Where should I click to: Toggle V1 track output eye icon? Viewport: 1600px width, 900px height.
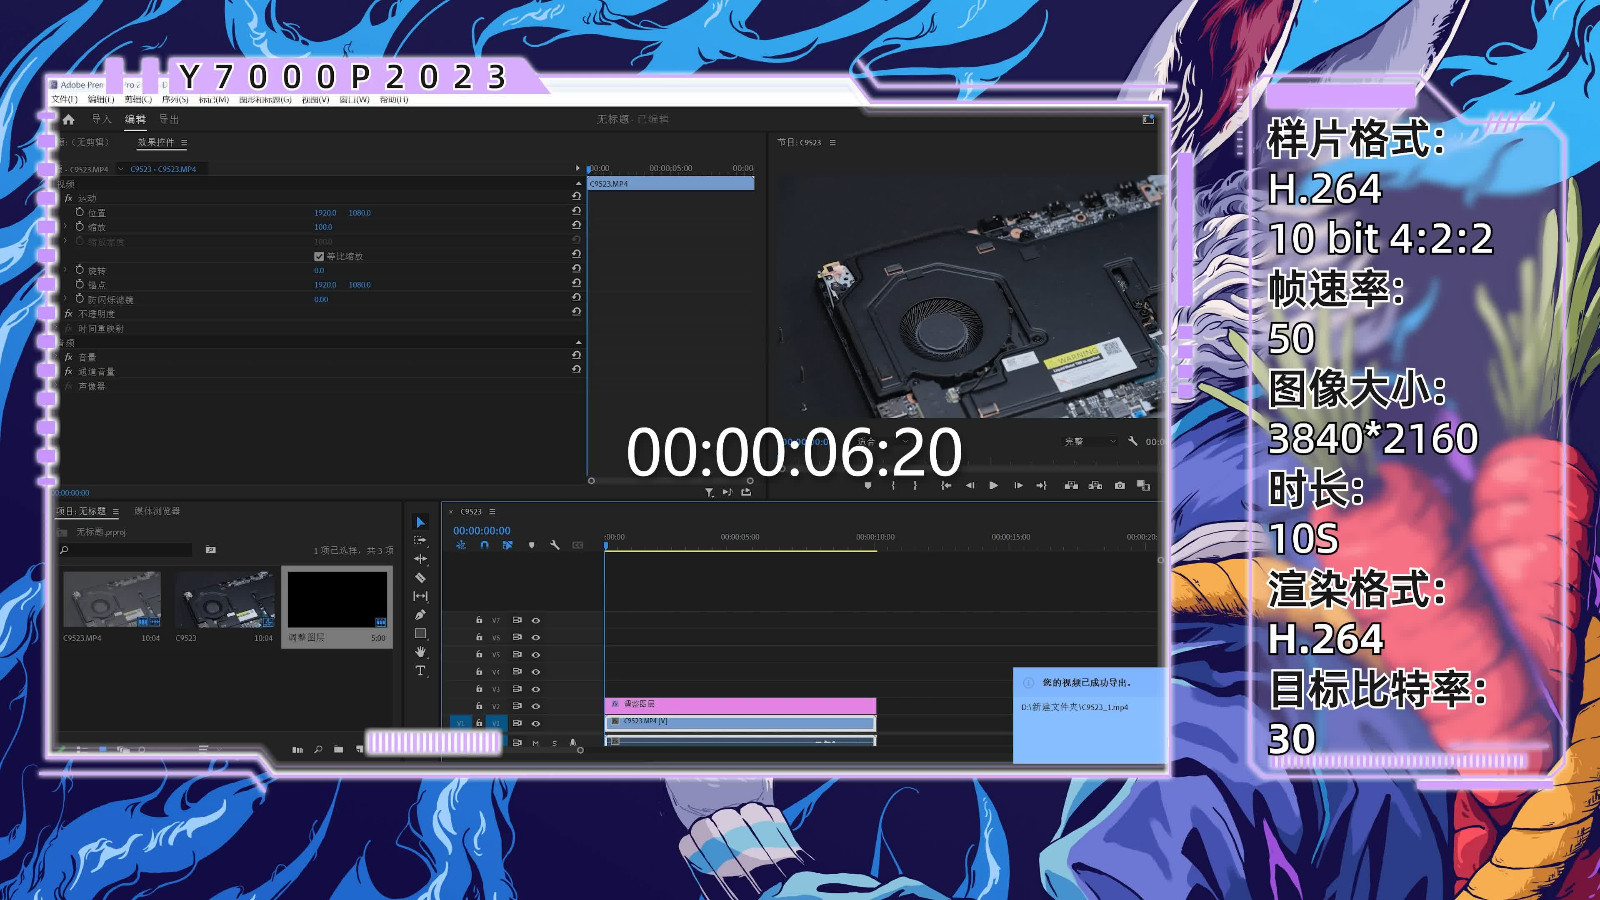click(536, 723)
